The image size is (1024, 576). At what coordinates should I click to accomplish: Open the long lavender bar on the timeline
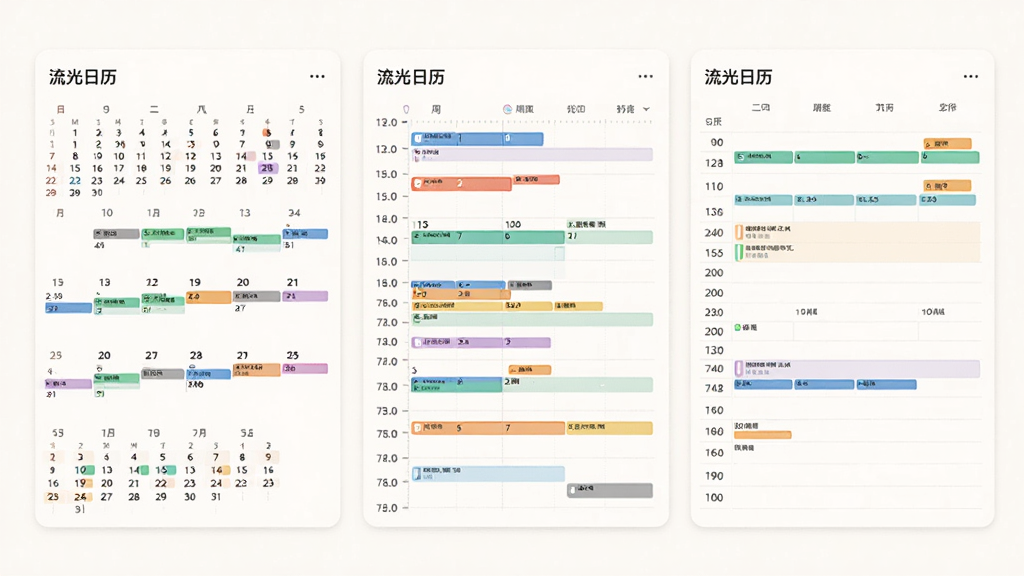(x=532, y=154)
